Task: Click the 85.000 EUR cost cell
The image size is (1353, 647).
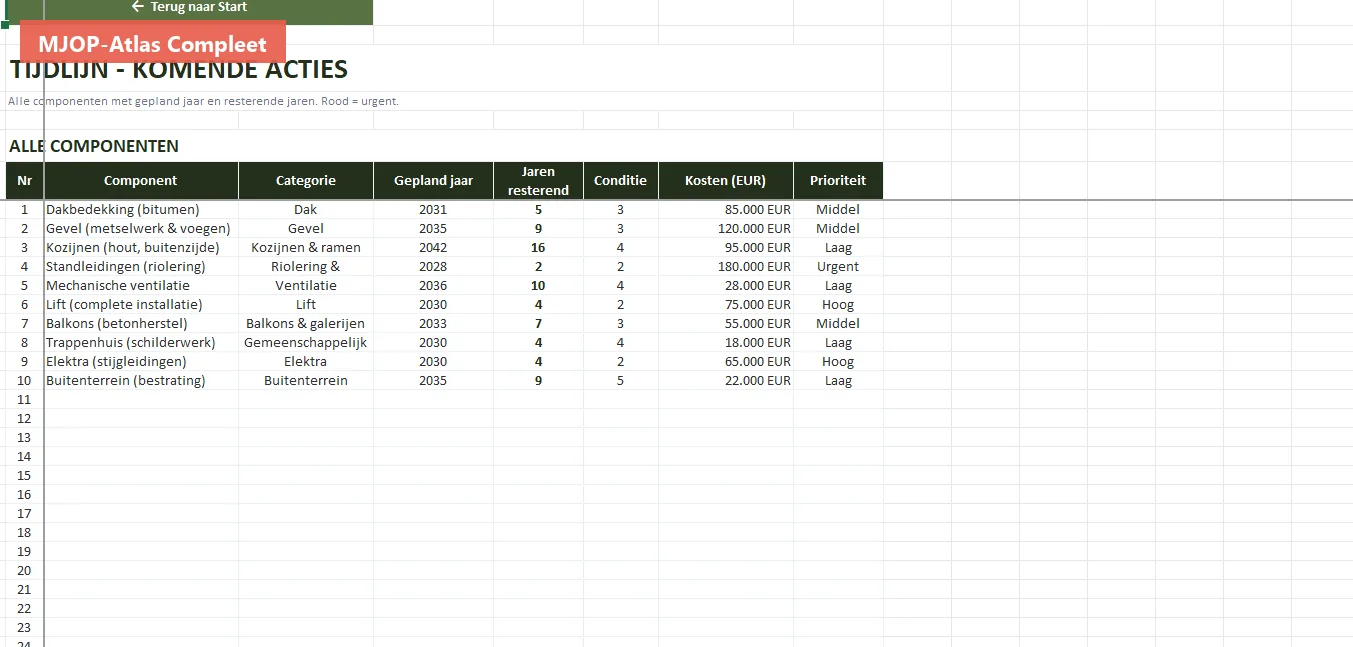Action: pos(726,210)
